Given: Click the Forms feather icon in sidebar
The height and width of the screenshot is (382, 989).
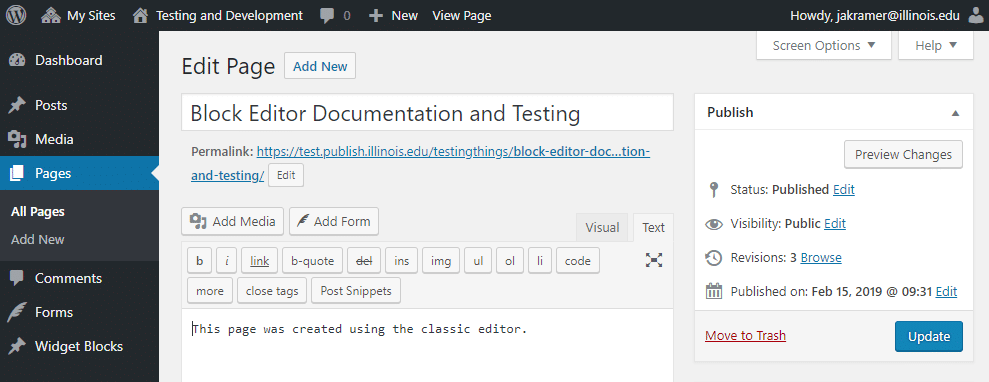Looking at the screenshot, I should 17,312.
